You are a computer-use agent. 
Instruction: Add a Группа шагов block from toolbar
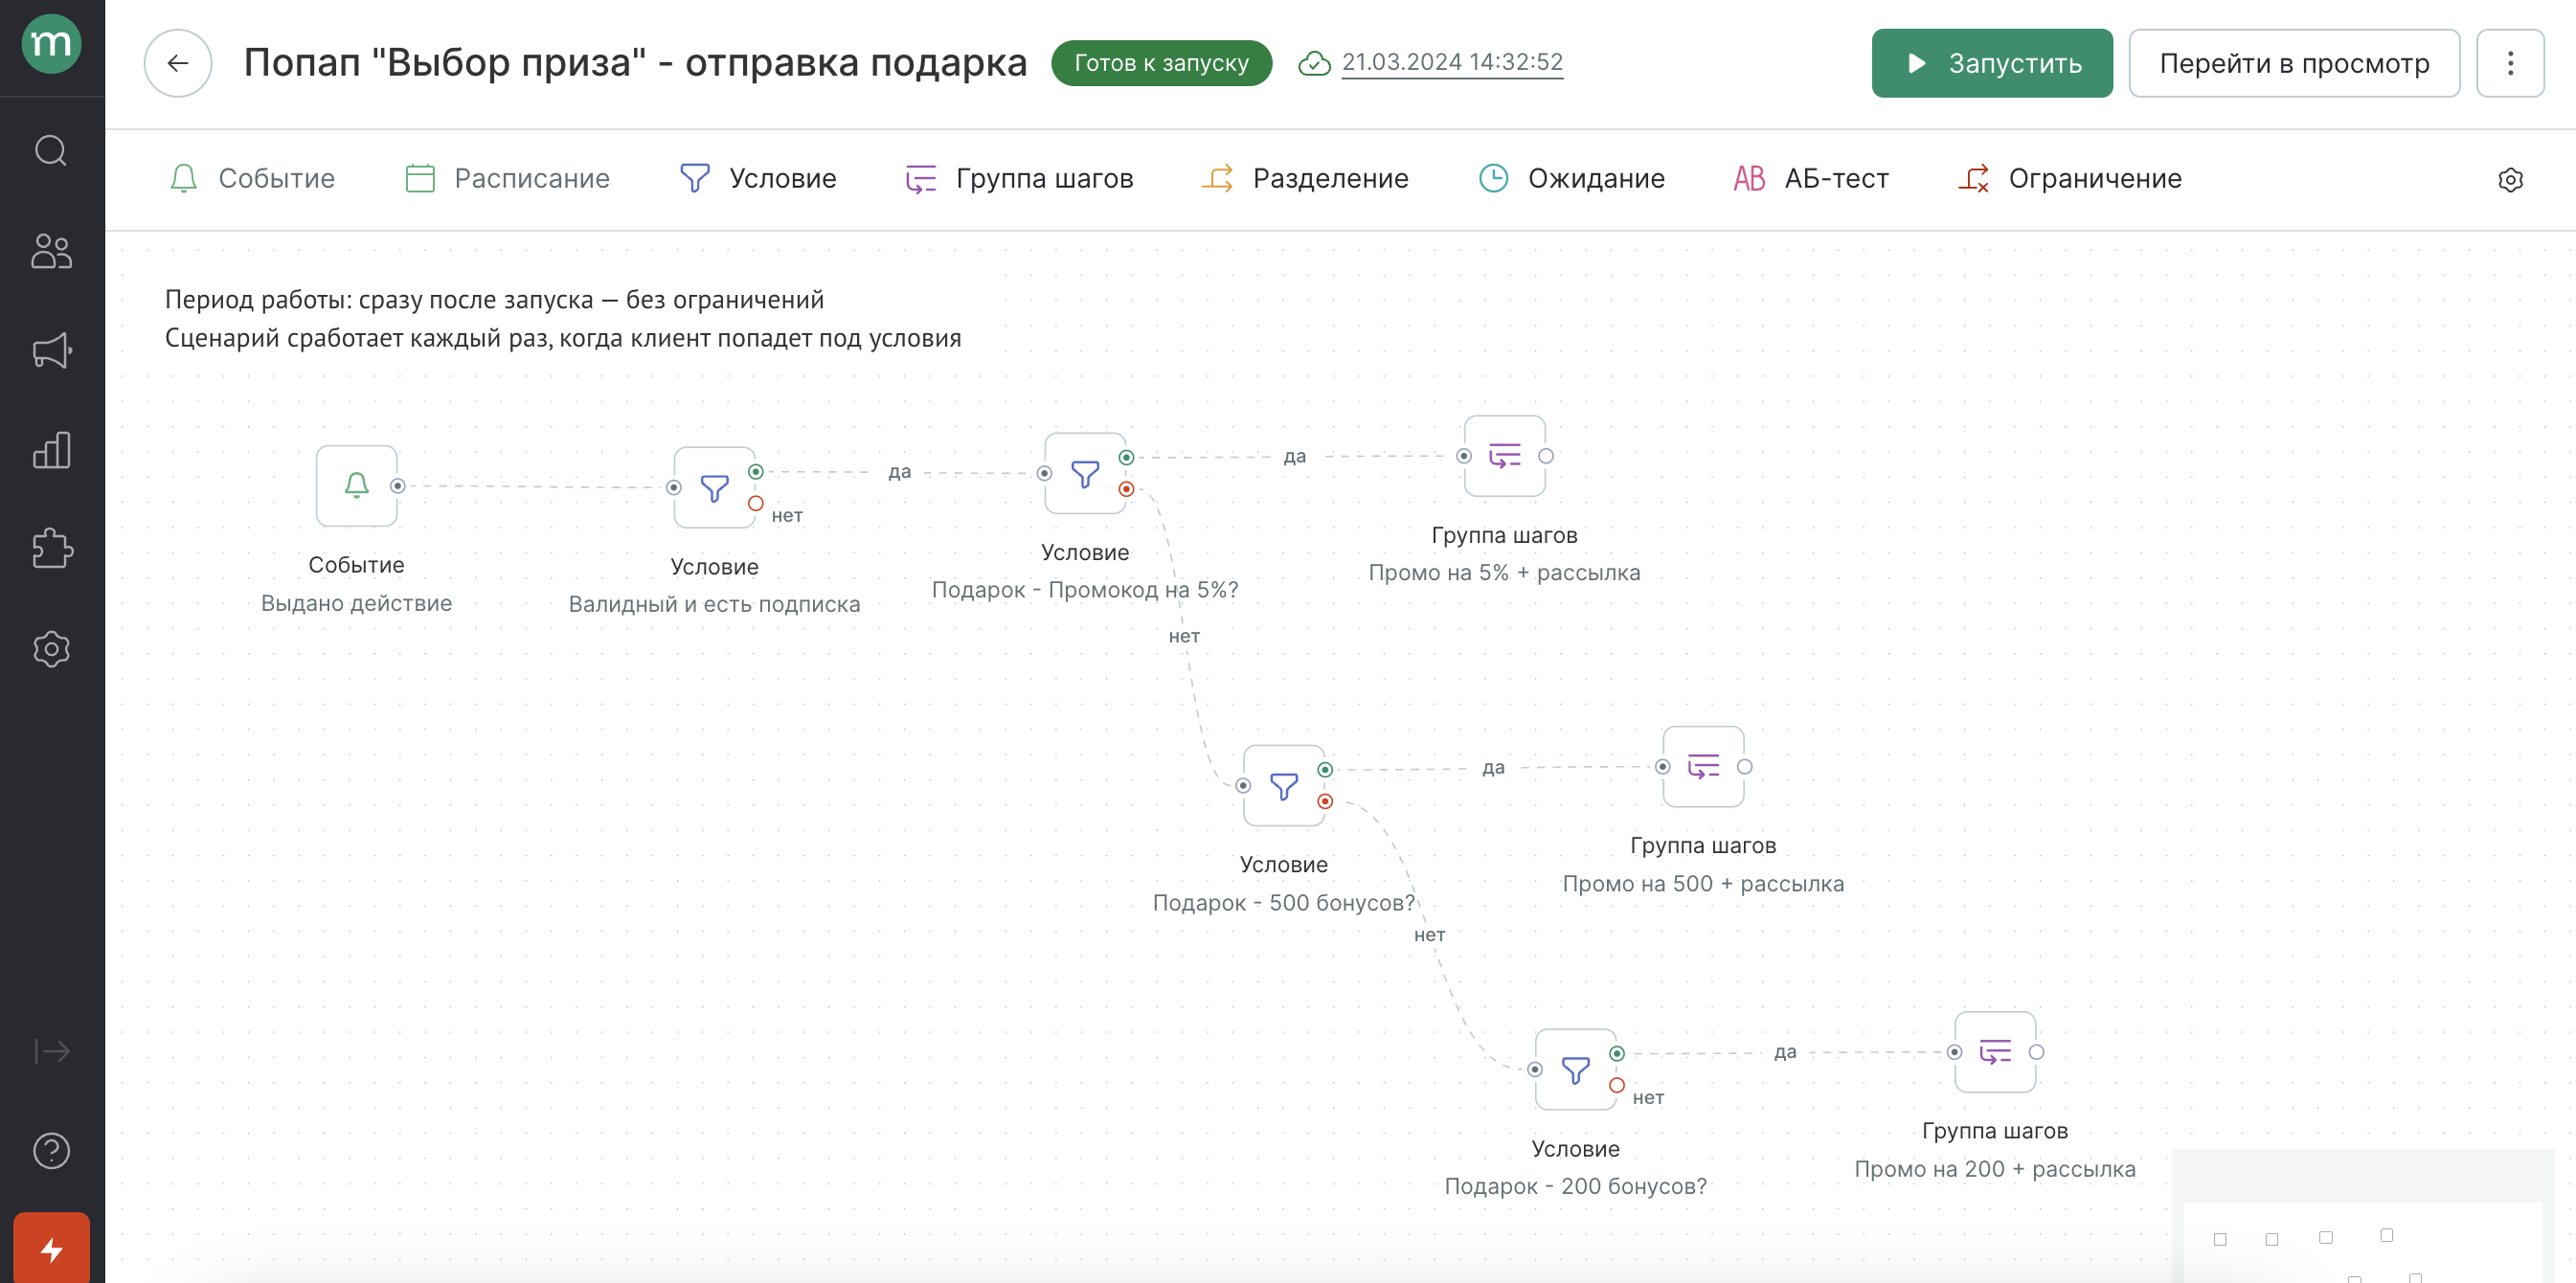coord(1019,178)
